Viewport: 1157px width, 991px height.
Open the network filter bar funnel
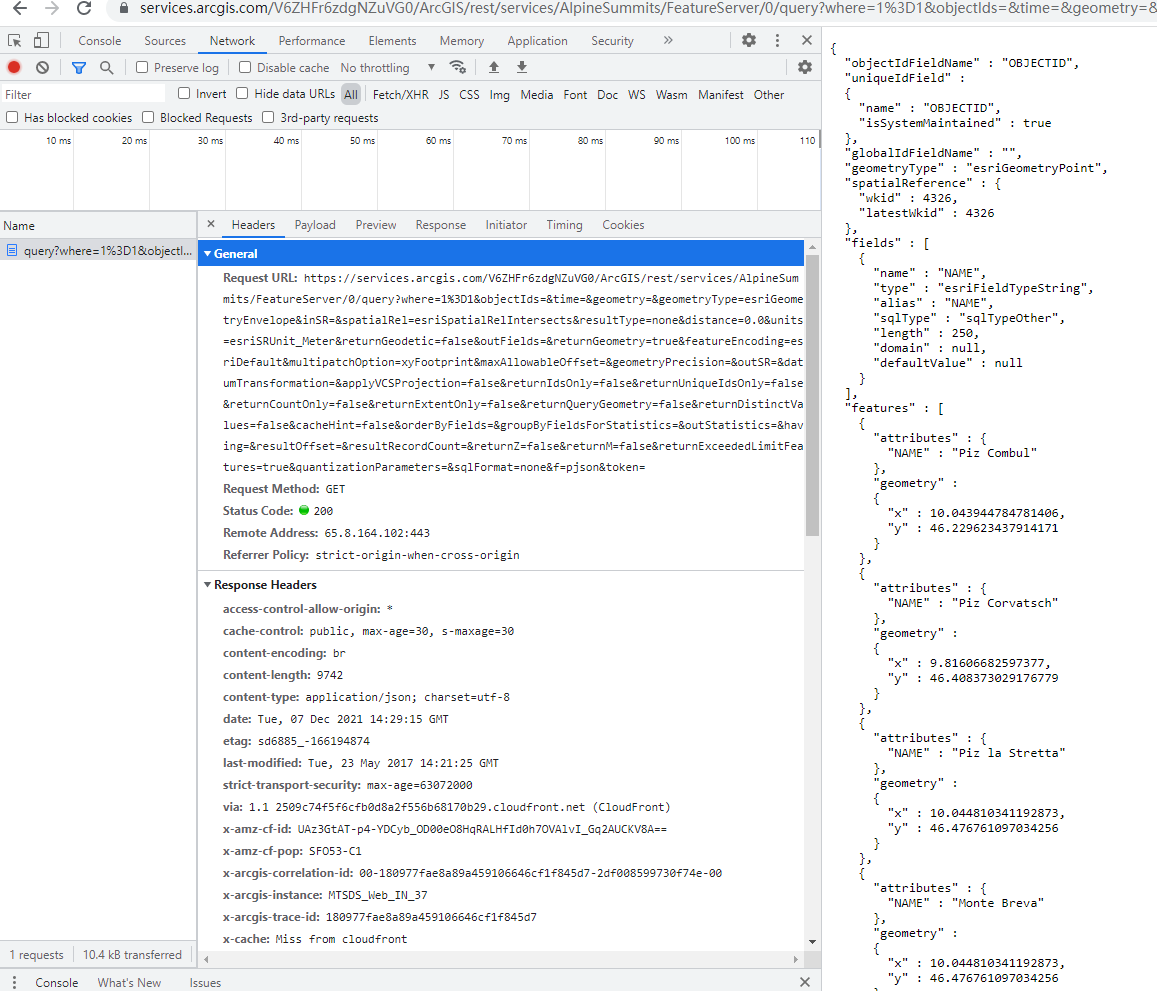click(x=78, y=67)
